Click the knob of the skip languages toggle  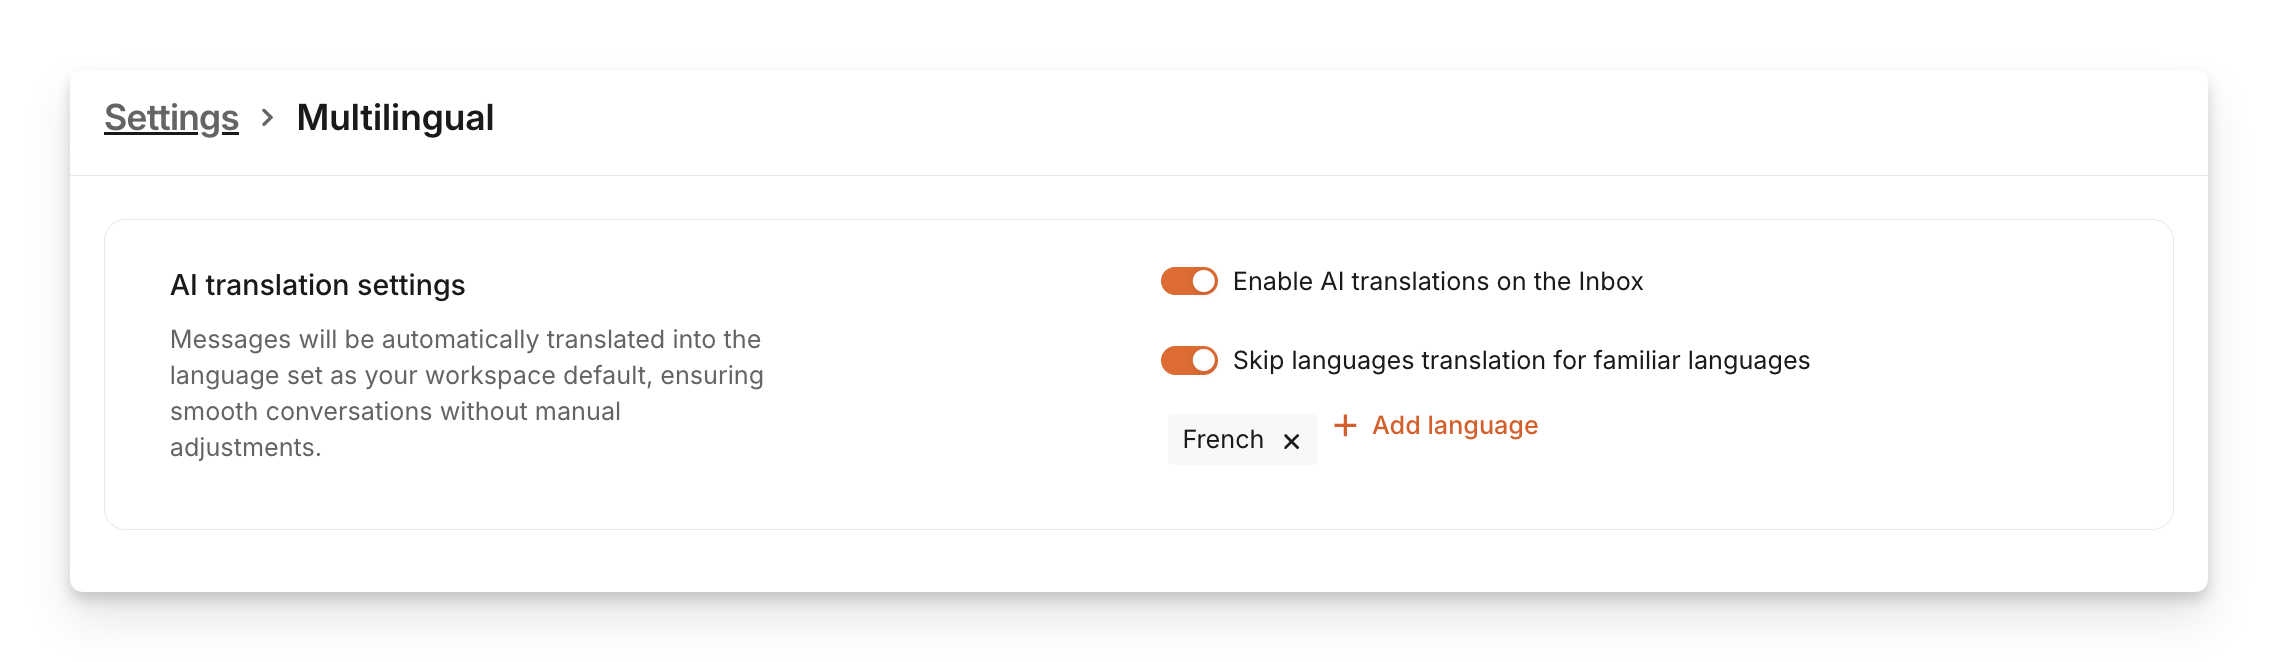click(x=1204, y=360)
